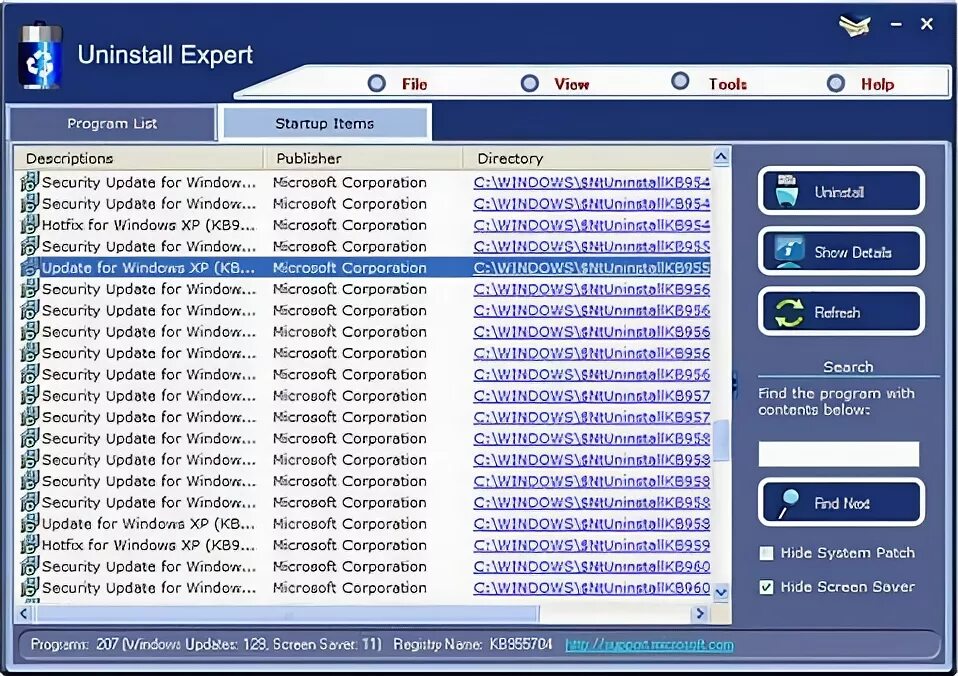This screenshot has width=958, height=676.
Task: Click the scrollbar down arrow
Action: (x=721, y=591)
